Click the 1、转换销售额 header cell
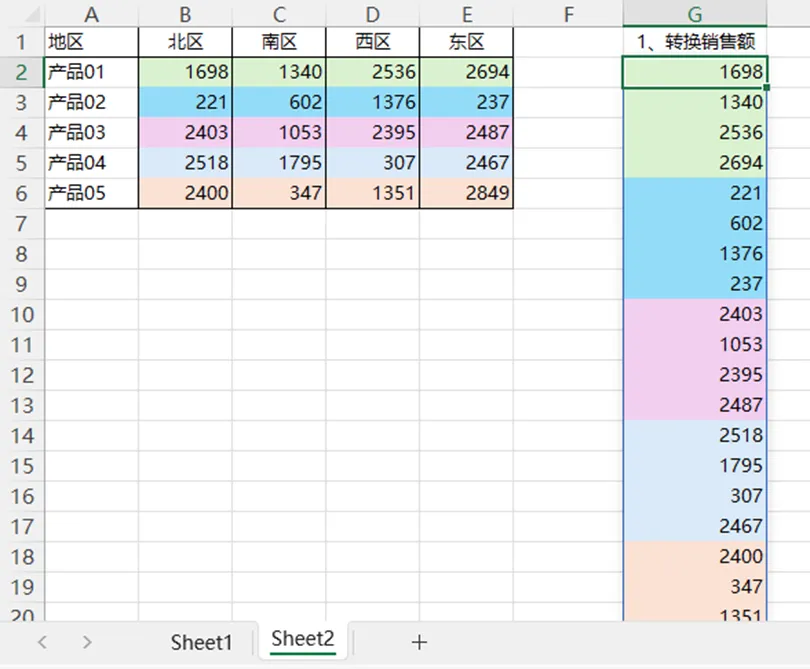Image resolution: width=810 pixels, height=669 pixels. click(x=695, y=42)
